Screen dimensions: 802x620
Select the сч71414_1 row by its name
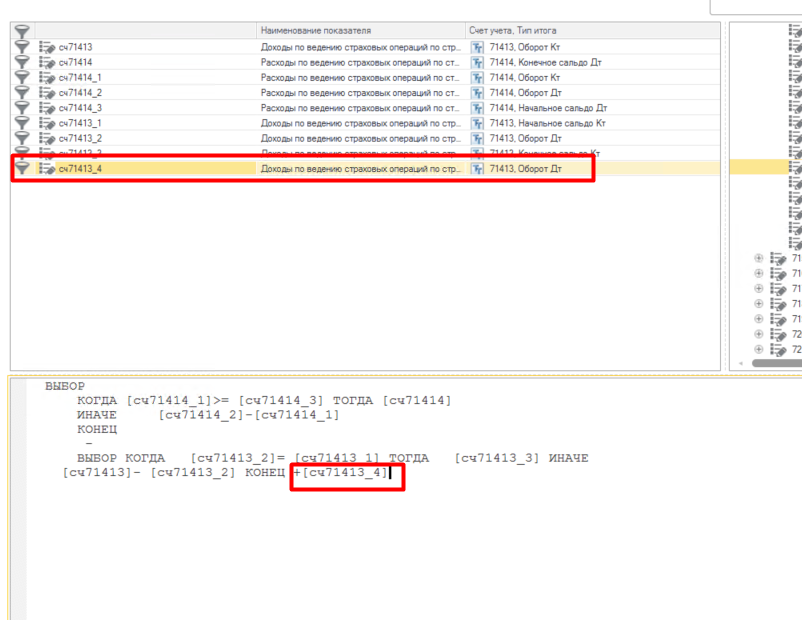pos(80,77)
